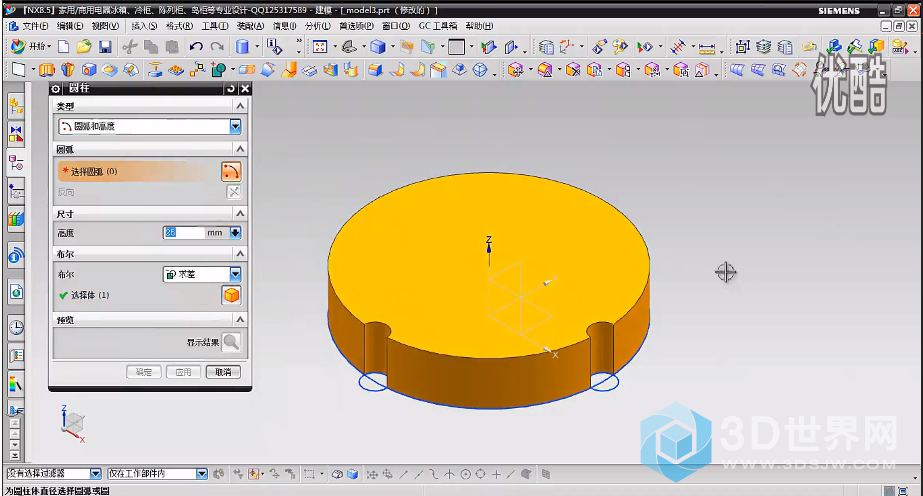Click the Select body orange cube icon
Screen dimensions: 923x496
click(x=231, y=295)
